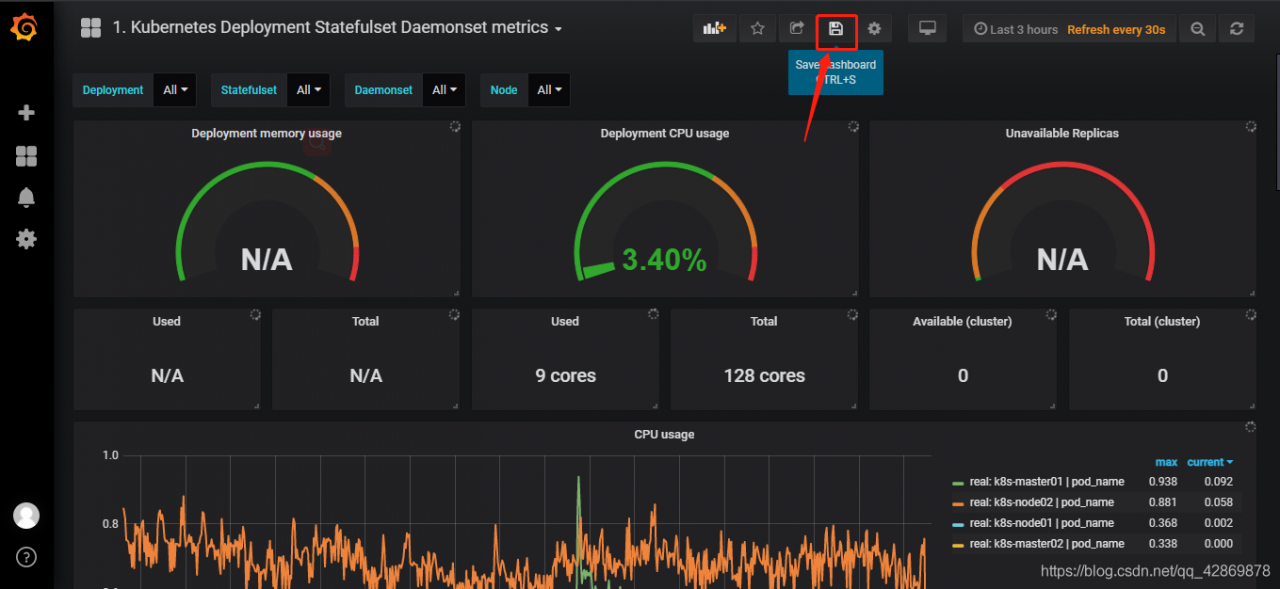Screen dimensions: 1280x589
Task: Click the Add panel toolbar icon
Action: tap(714, 29)
